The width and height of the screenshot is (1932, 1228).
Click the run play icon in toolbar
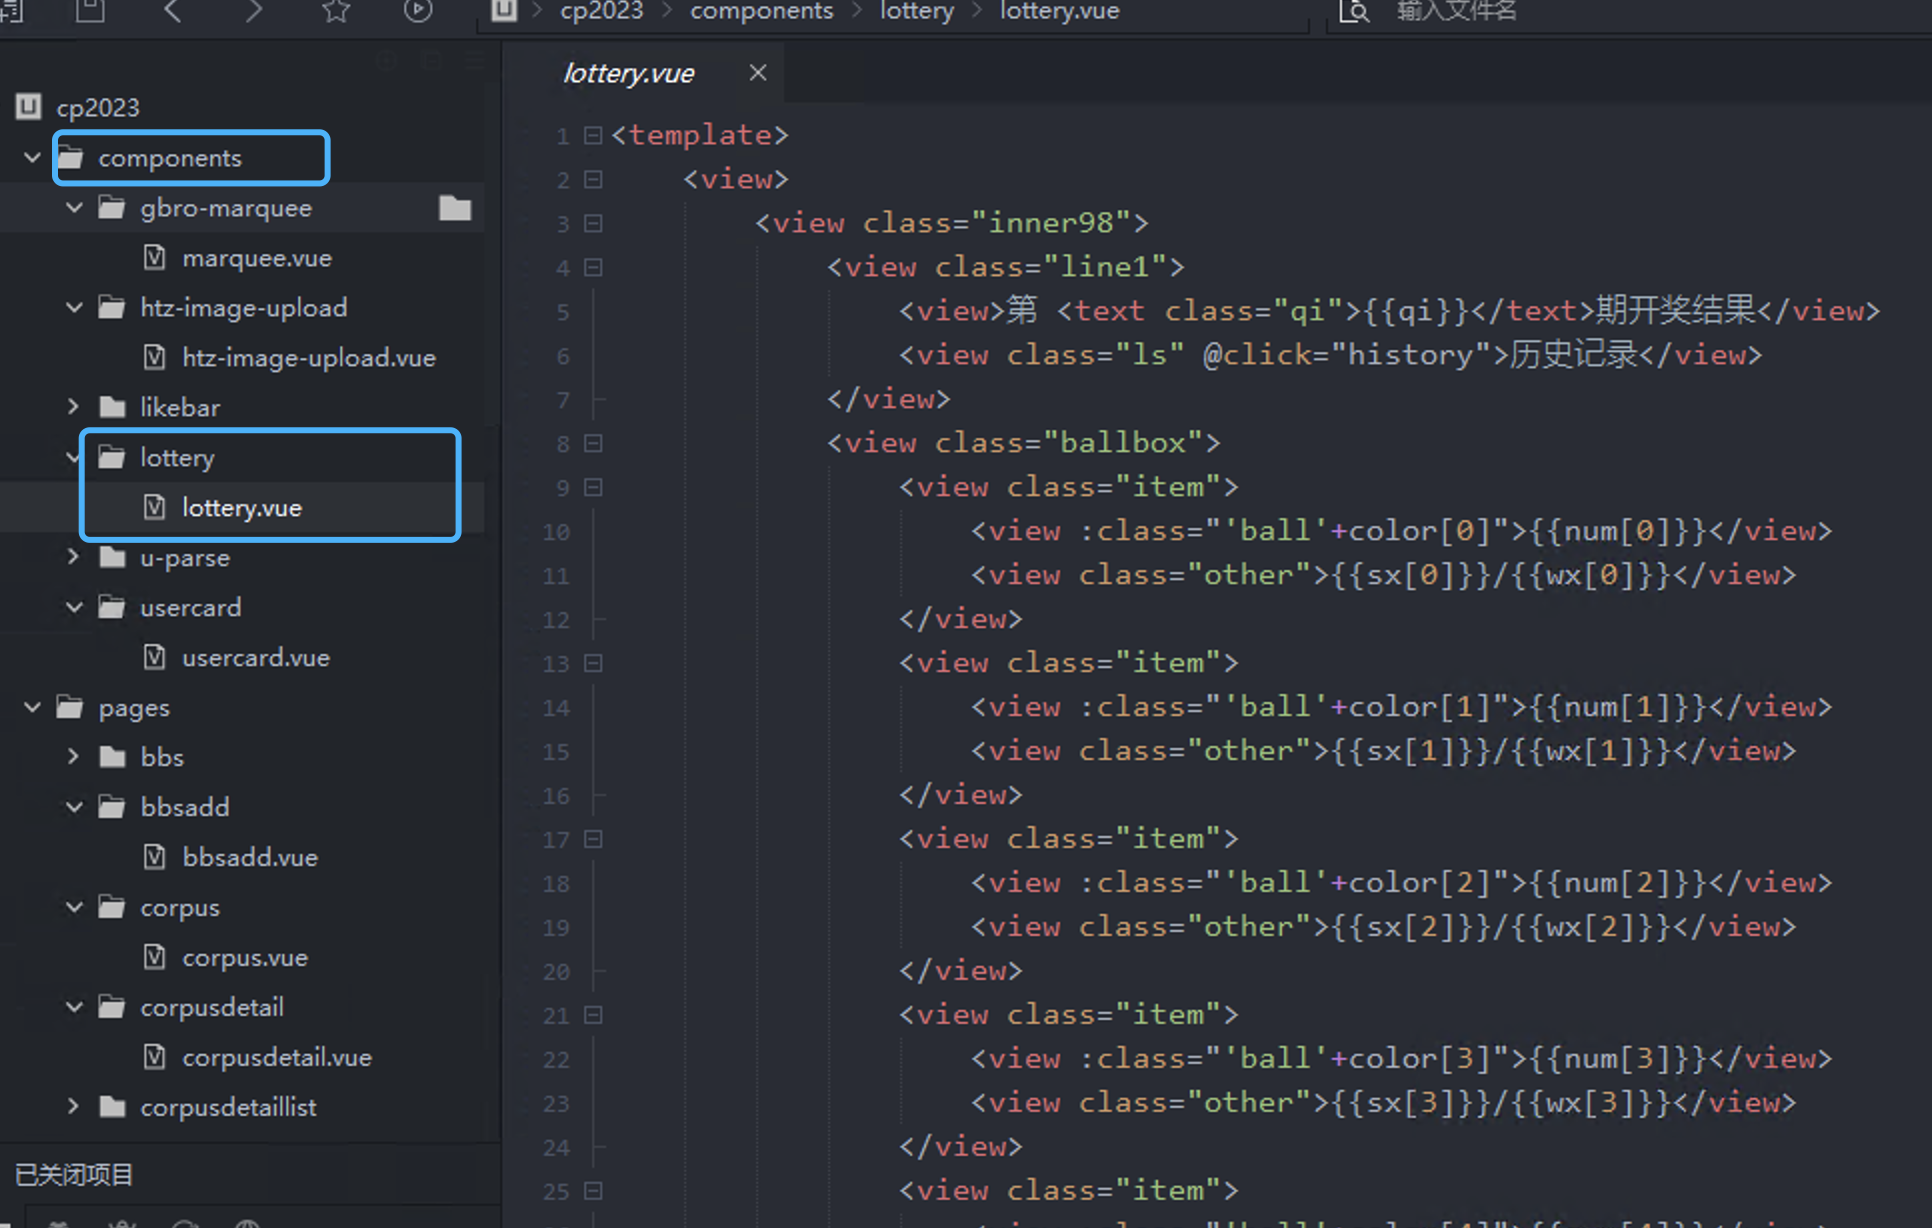pos(418,11)
